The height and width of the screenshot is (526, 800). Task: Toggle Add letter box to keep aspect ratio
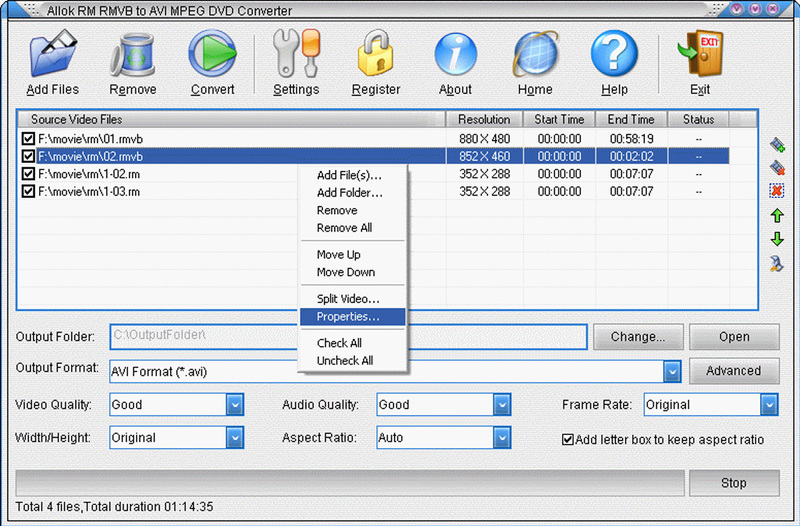[x=567, y=440]
